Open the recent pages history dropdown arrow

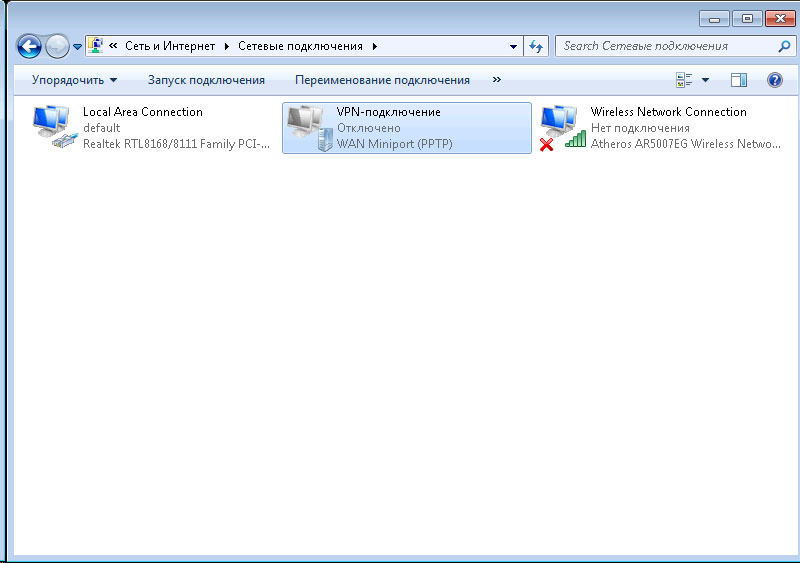[77, 47]
